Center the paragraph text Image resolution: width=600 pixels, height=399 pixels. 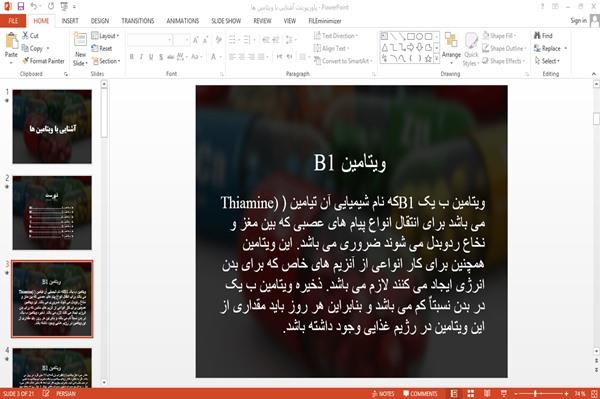[x=241, y=57]
